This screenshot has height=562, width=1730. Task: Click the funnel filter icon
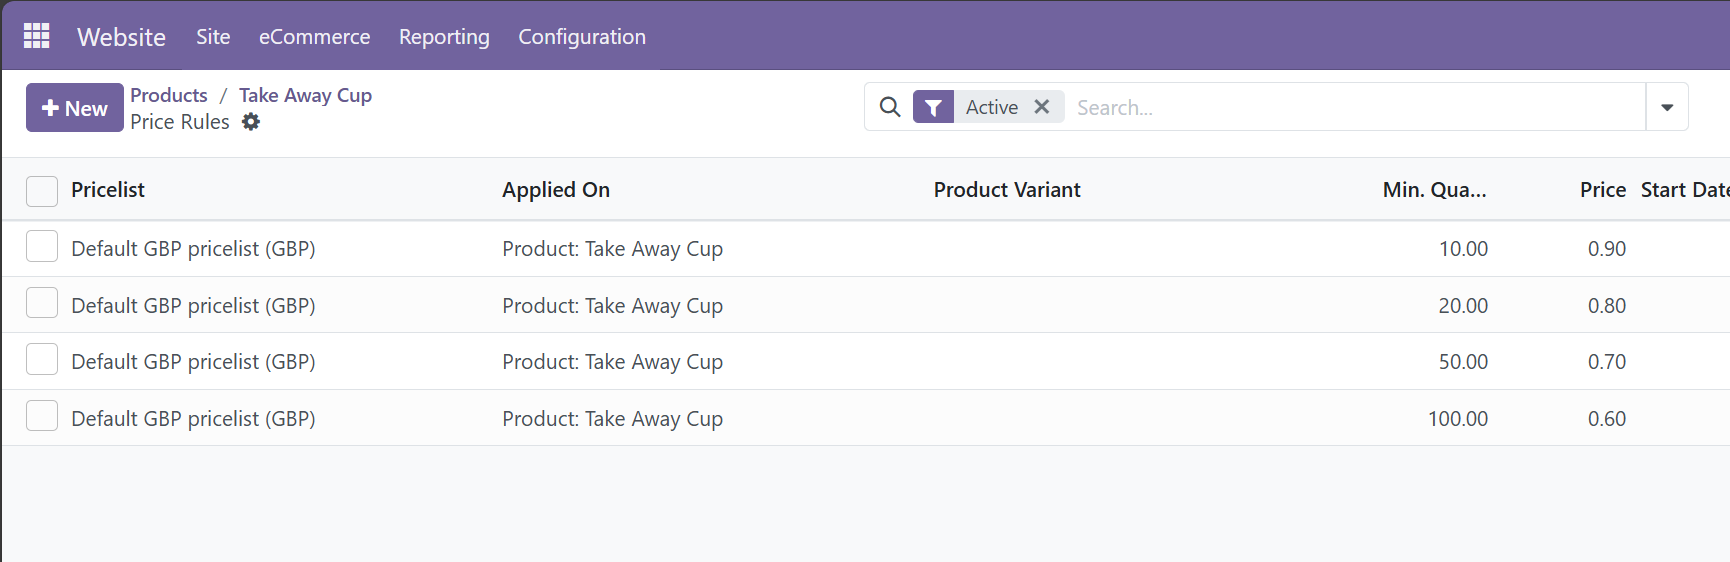click(933, 107)
